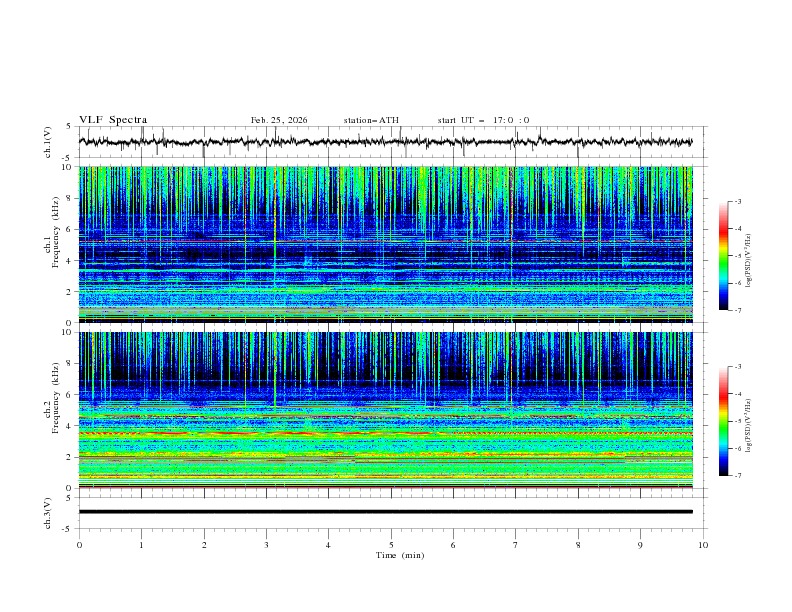Click the lower colorbar 'log(PSD)(V²/Hz)' label
The width and height of the screenshot is (792, 612).
tap(749, 425)
